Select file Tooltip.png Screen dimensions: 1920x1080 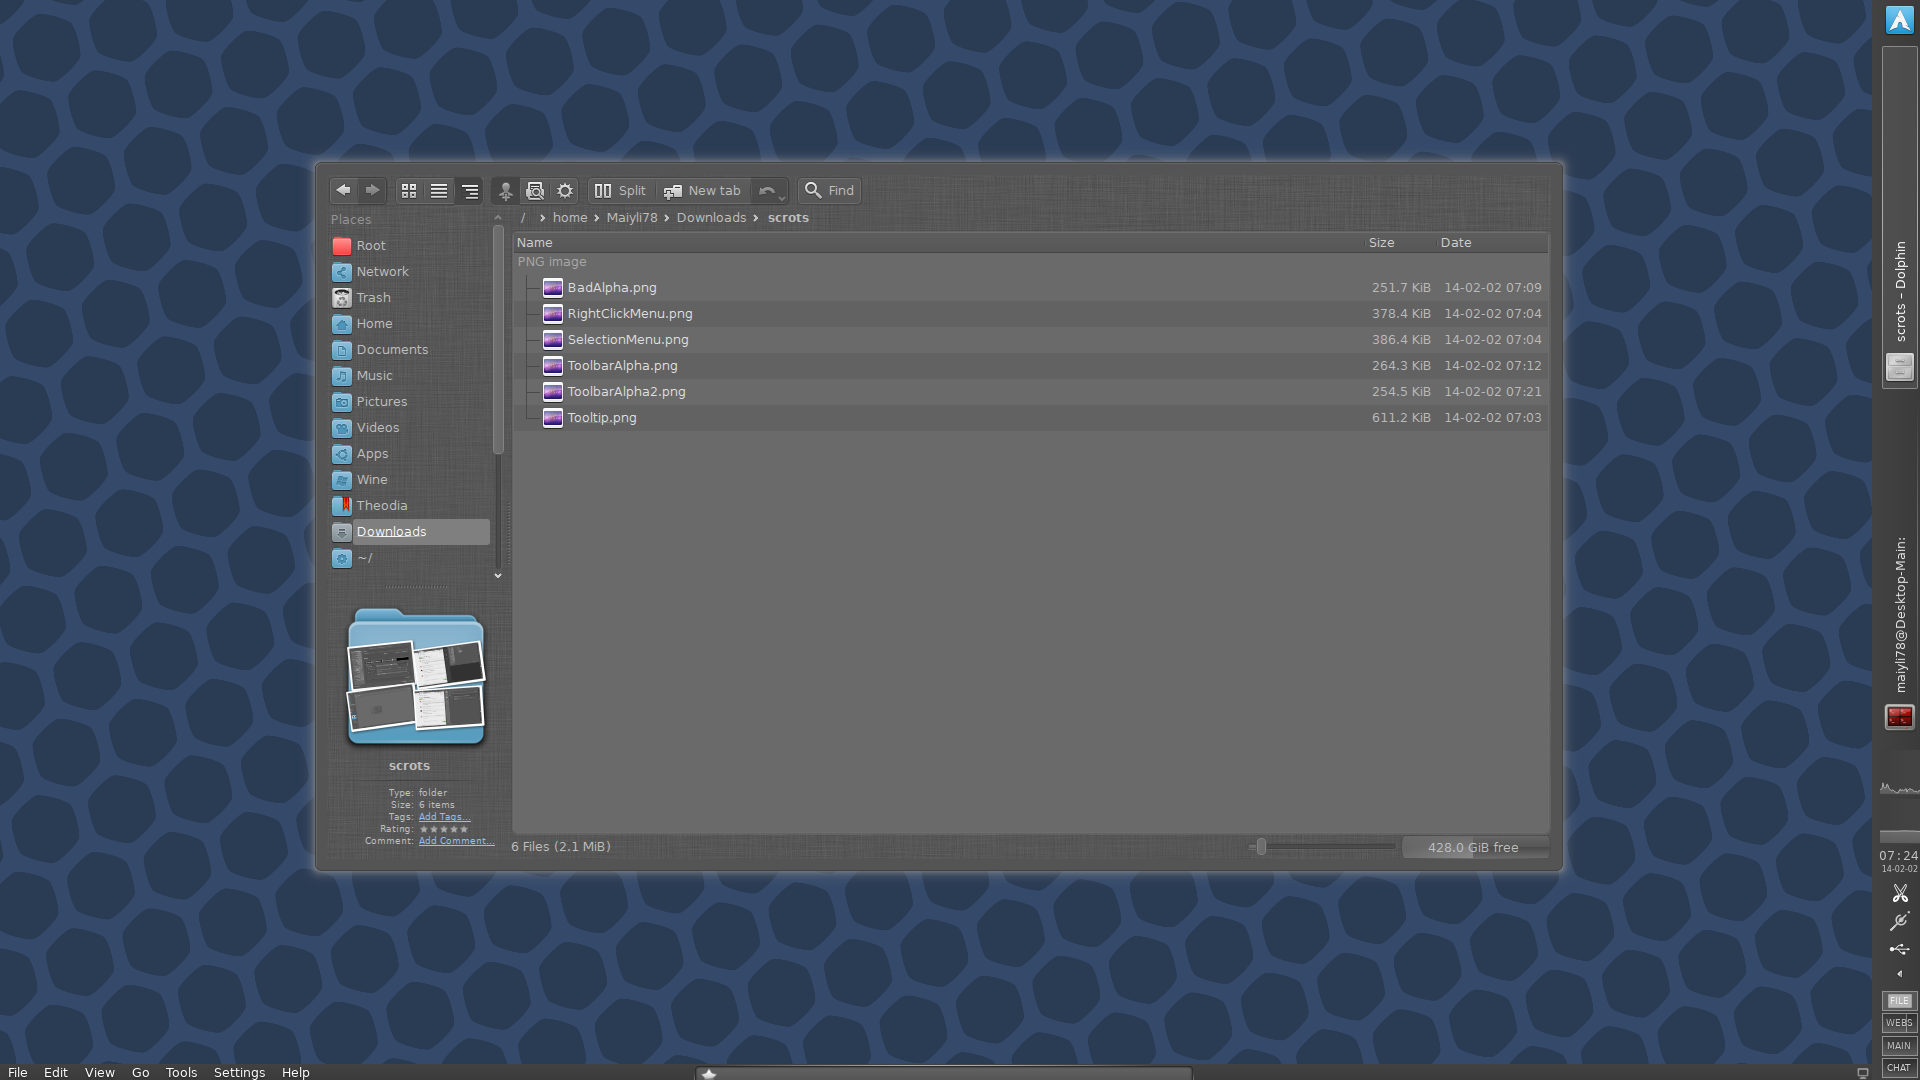[1030, 417]
